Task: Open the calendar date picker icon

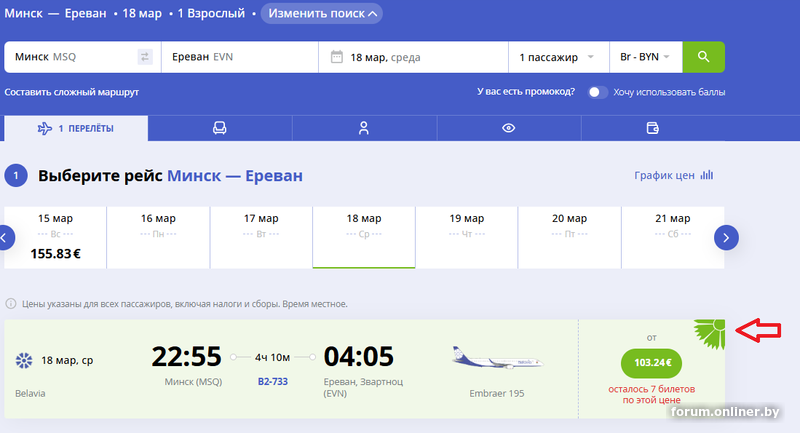Action: [x=336, y=57]
